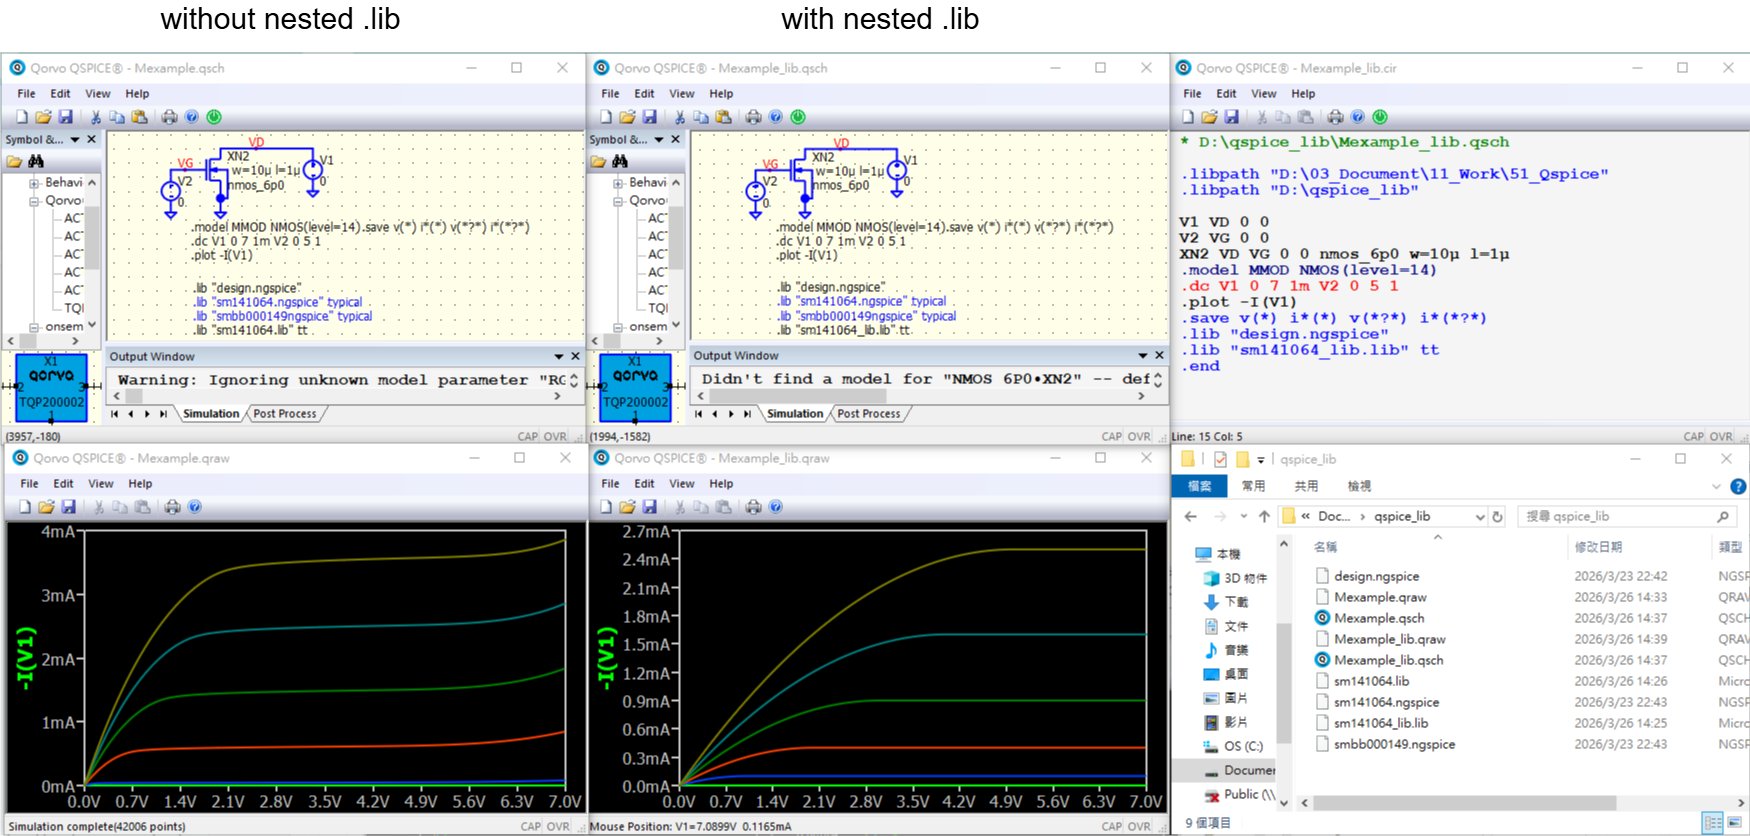The height and width of the screenshot is (836, 1750).
Task: Collapse Qorvo tree node in Mexample_lib.qsch panel
Action: pyautogui.click(x=618, y=201)
